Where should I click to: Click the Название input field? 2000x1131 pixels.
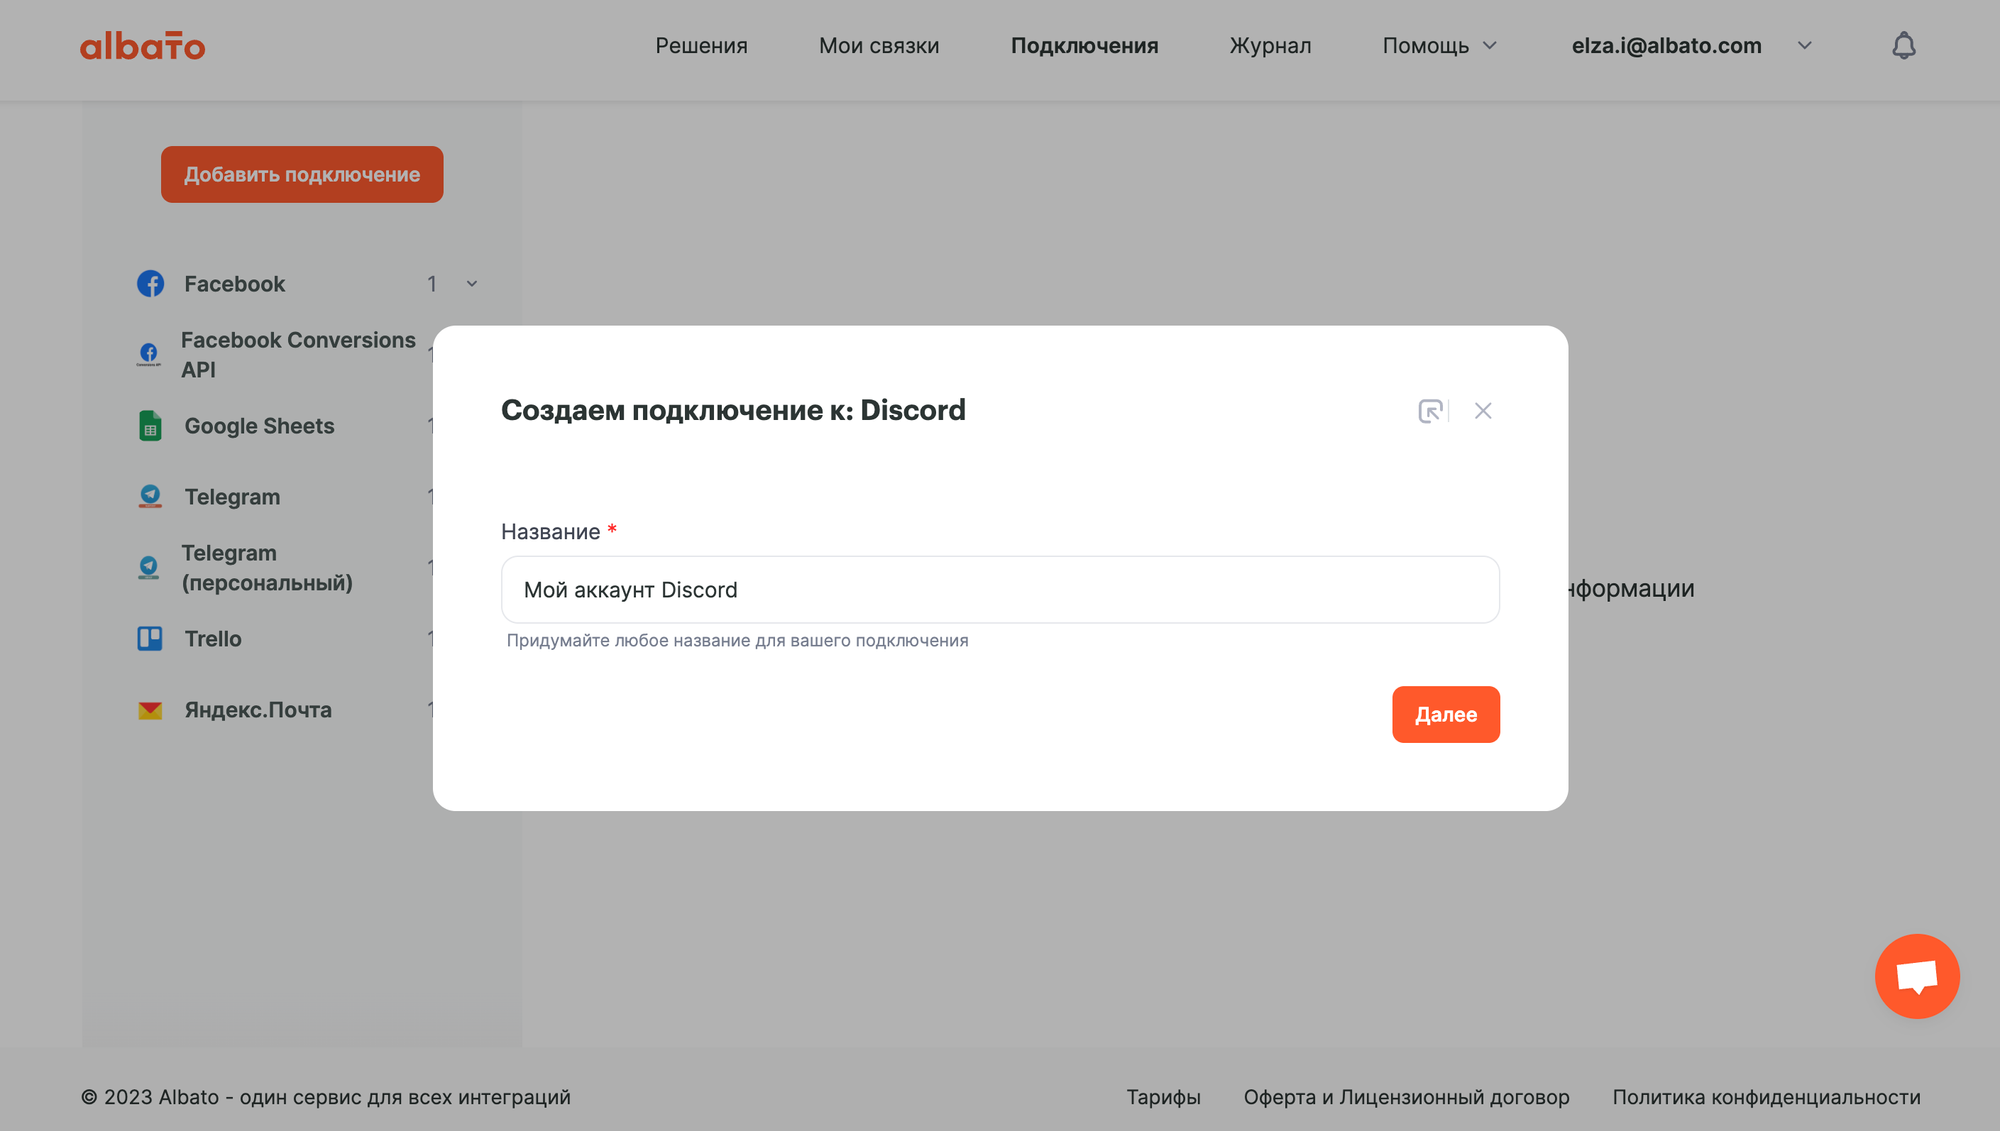[x=1000, y=590]
